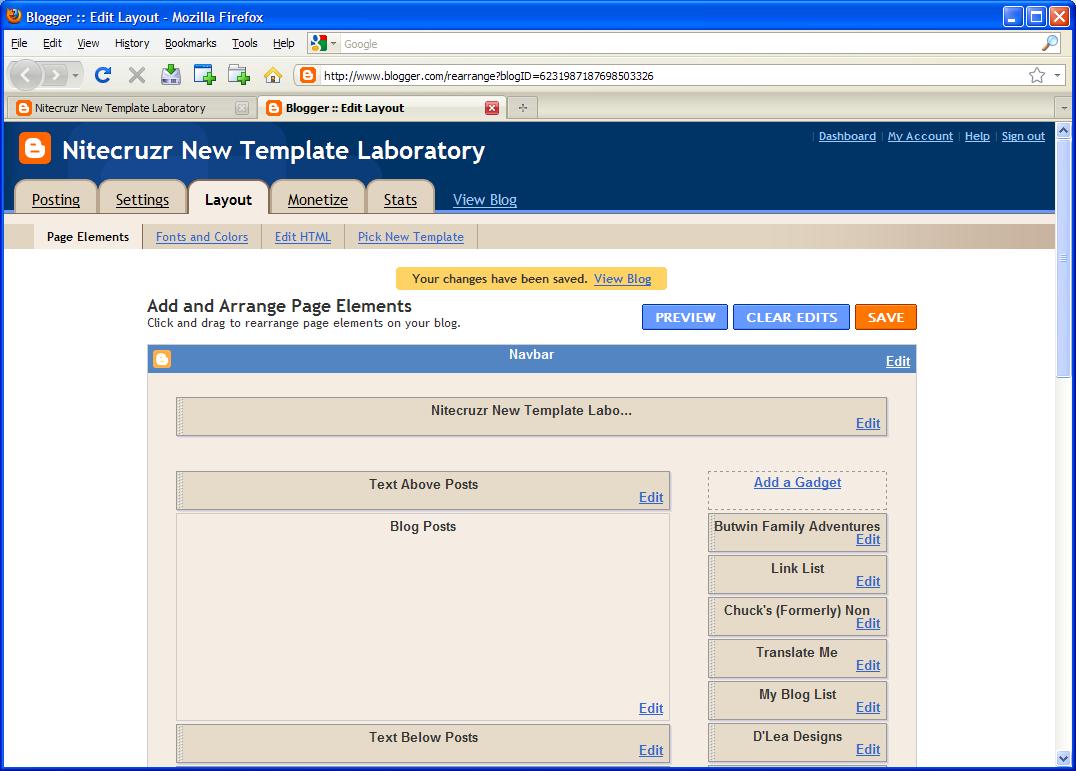Open the back/forward history dropdown arrow
The width and height of the screenshot is (1076, 771).
pyautogui.click(x=75, y=75)
